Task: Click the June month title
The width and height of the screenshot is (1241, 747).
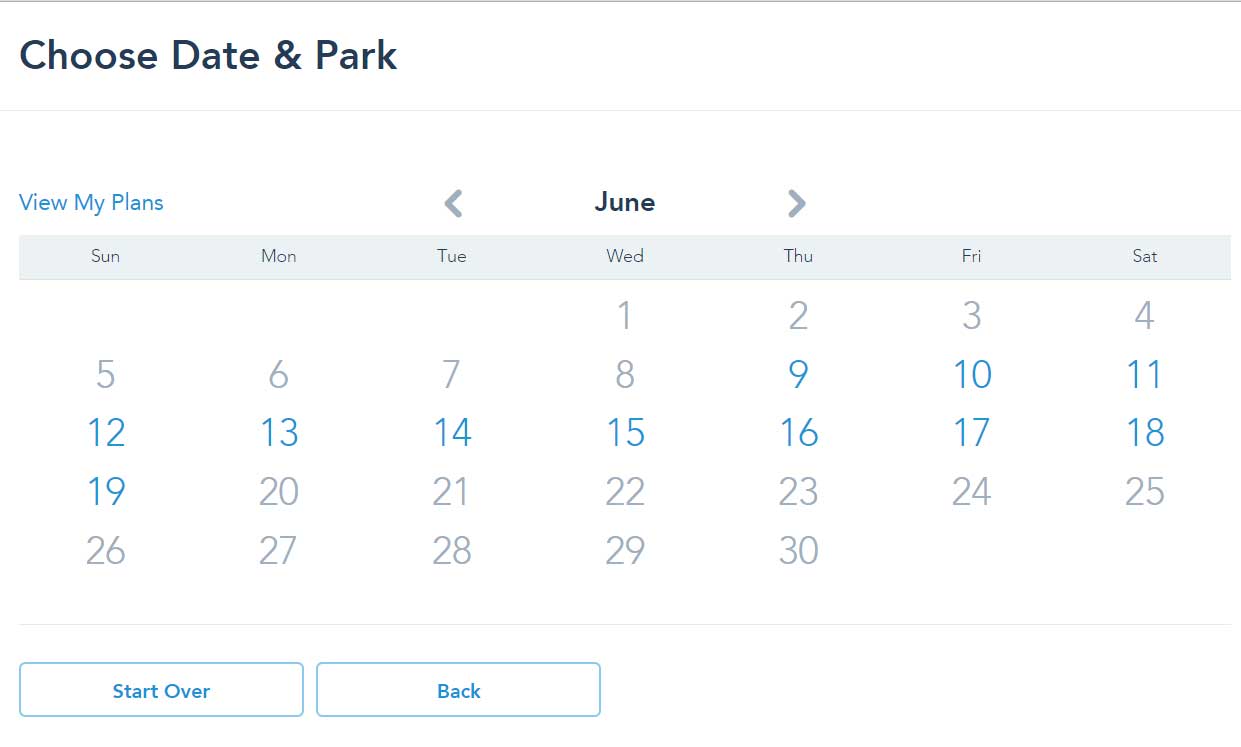Action: click(x=625, y=202)
